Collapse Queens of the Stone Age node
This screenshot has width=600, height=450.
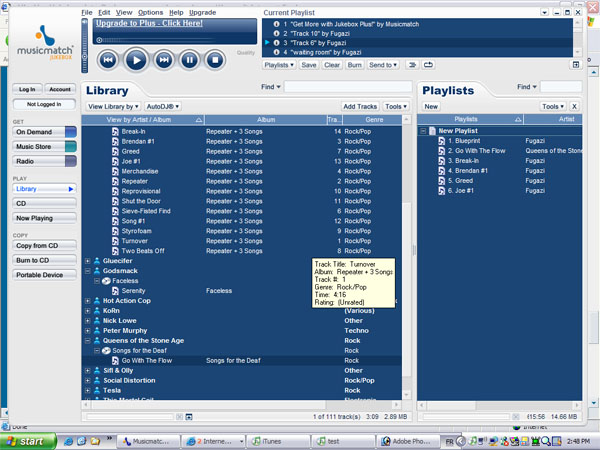87,340
